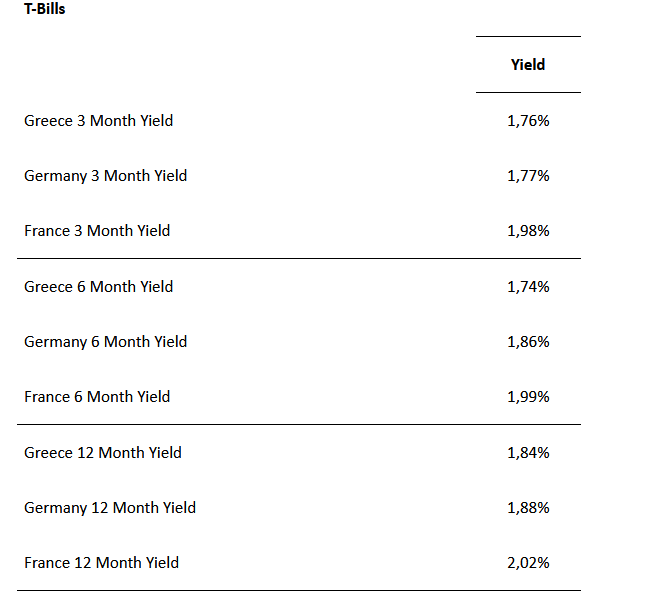The width and height of the screenshot is (665, 616).
Task: Select the 1,76% yield value
Action: [x=528, y=121]
